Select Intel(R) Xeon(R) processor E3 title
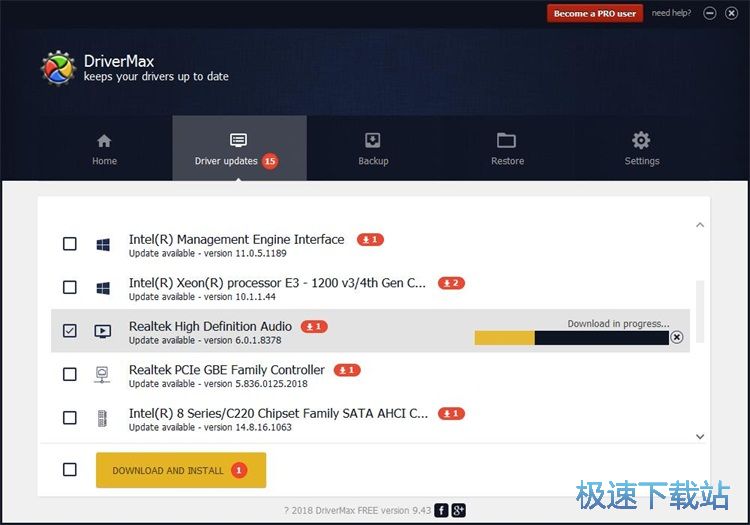The height and width of the screenshot is (525, 750). point(277,283)
